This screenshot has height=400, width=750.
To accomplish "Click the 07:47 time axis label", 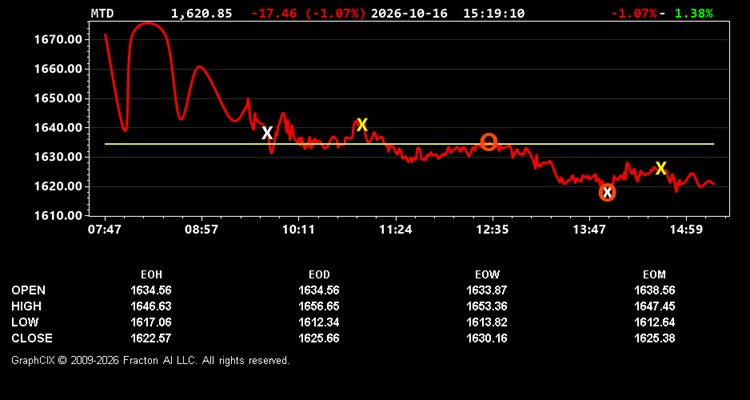I will click(105, 230).
